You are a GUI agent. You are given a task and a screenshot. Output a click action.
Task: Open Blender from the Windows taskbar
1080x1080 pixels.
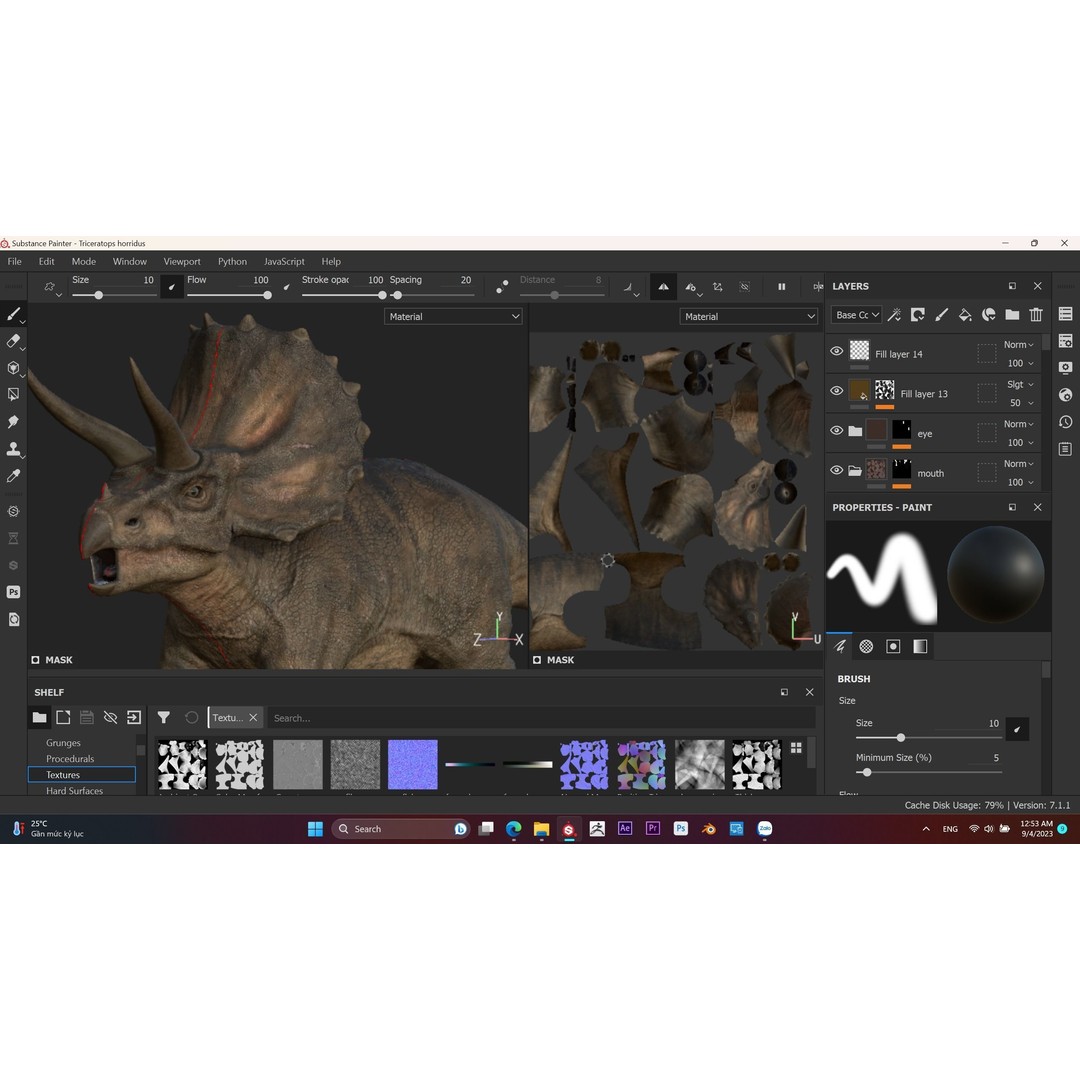click(708, 829)
